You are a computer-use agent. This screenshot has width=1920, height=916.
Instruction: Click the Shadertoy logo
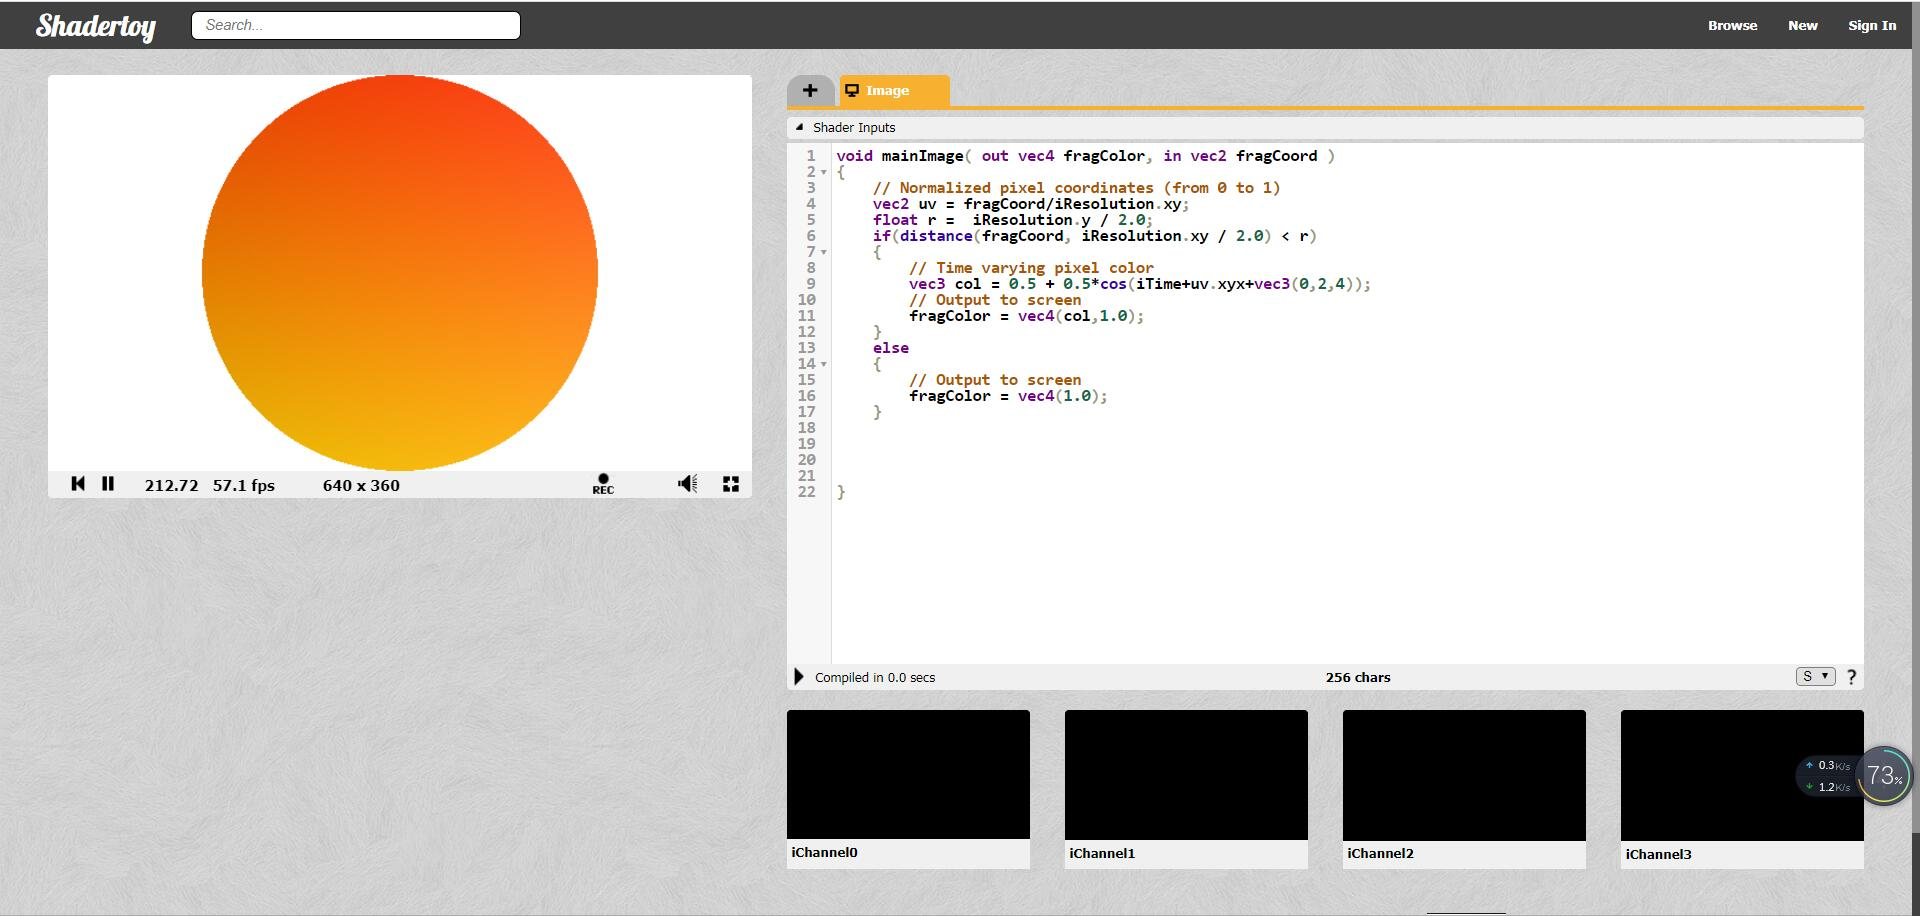(96, 26)
